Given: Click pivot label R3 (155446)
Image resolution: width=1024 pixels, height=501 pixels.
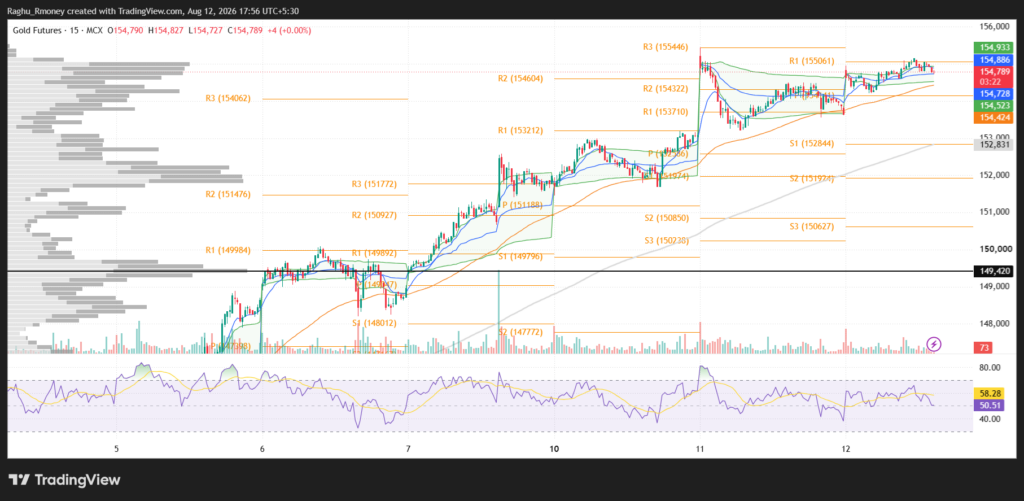Looking at the screenshot, I should (x=665, y=47).
